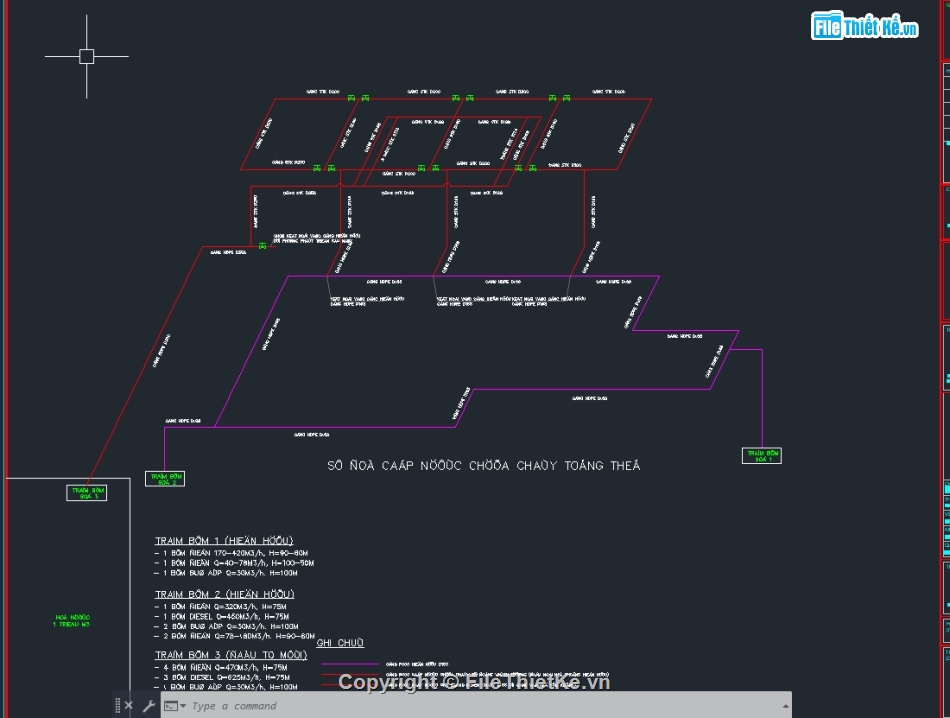Grab the command line drag grip handle

[x=117, y=706]
